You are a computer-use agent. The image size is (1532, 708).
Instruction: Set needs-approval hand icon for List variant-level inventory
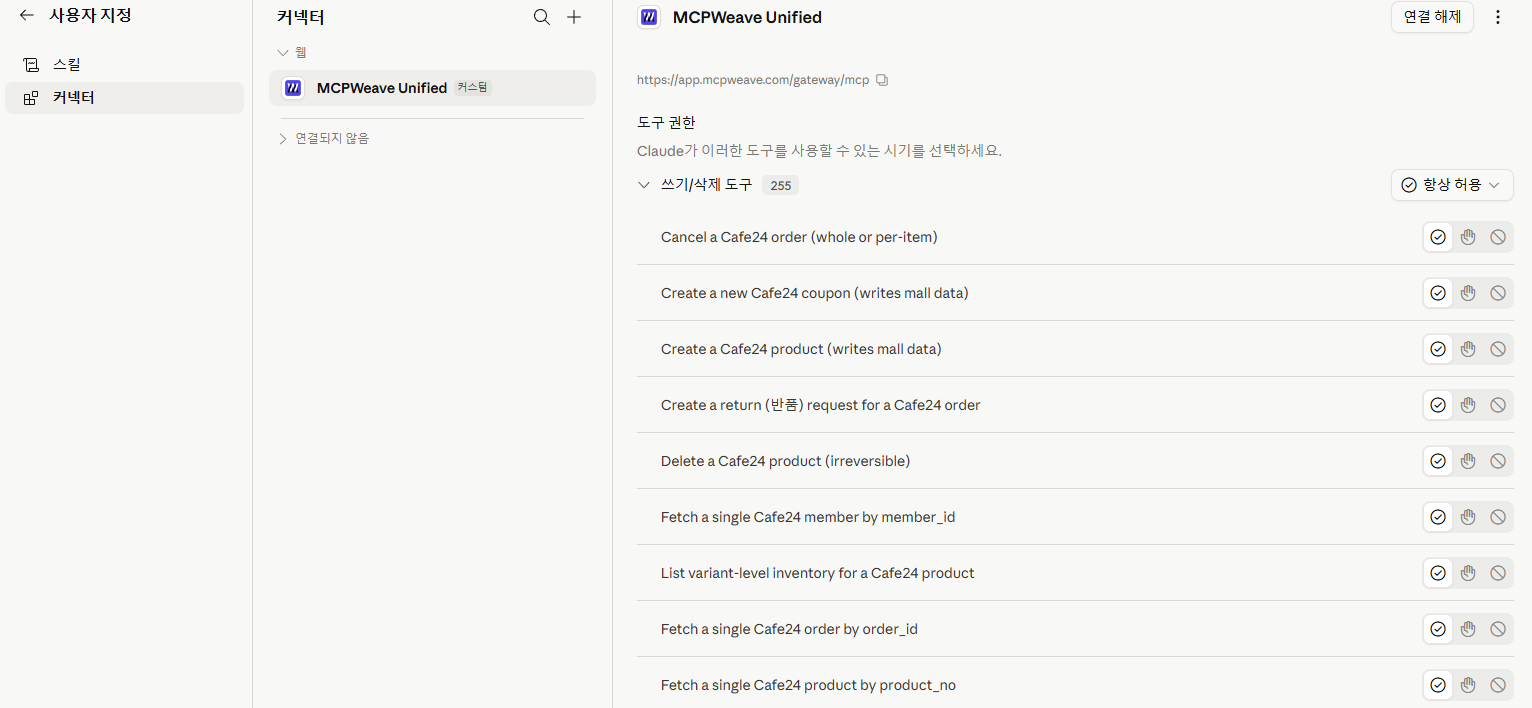[x=1468, y=573]
